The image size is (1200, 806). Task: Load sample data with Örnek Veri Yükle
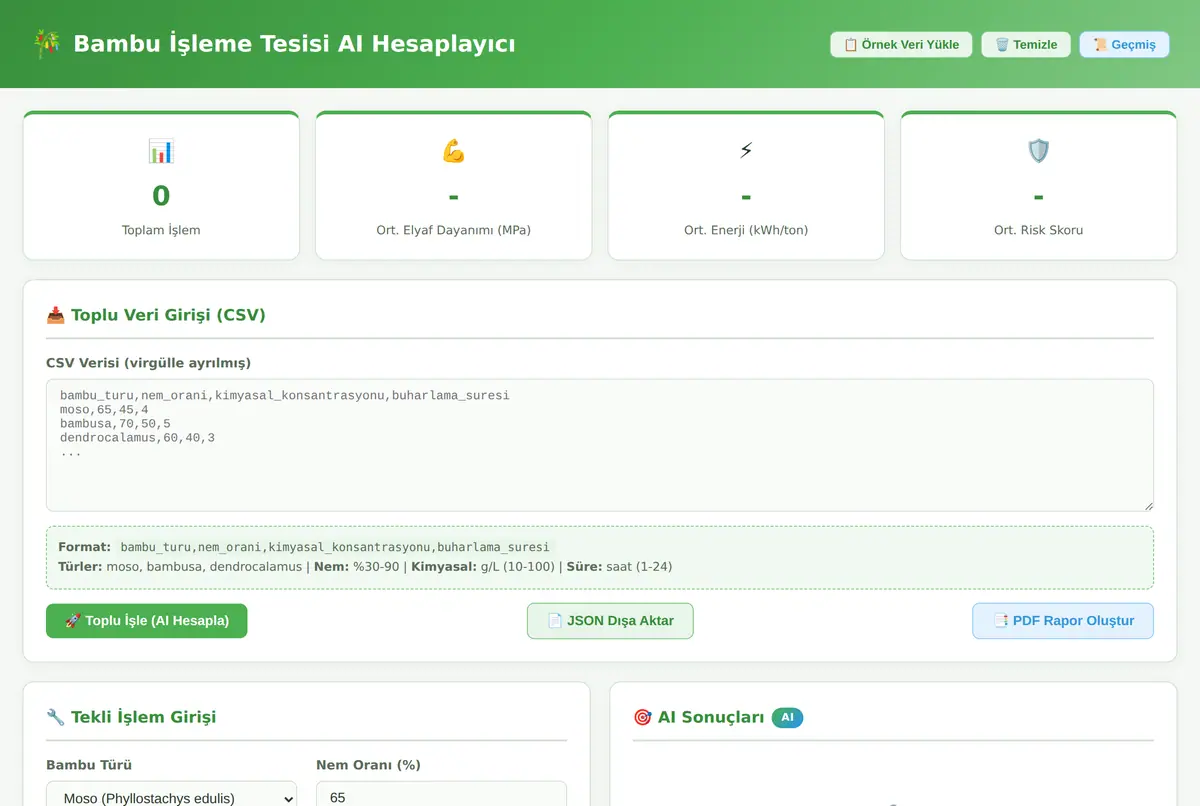point(901,44)
